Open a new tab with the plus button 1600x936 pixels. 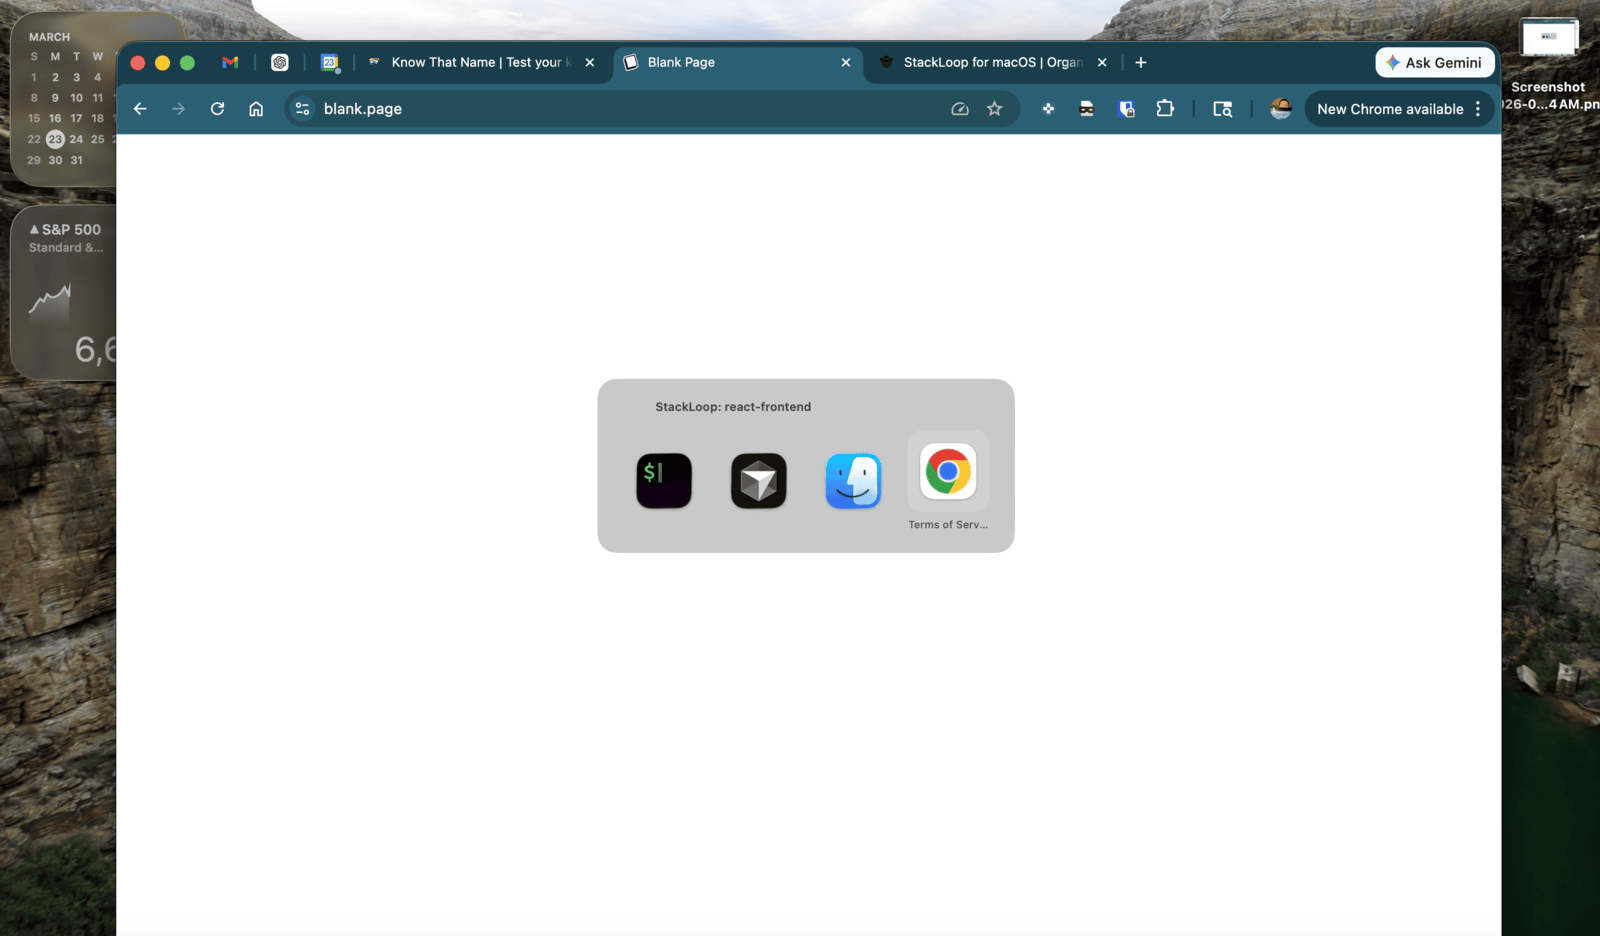click(x=1140, y=62)
